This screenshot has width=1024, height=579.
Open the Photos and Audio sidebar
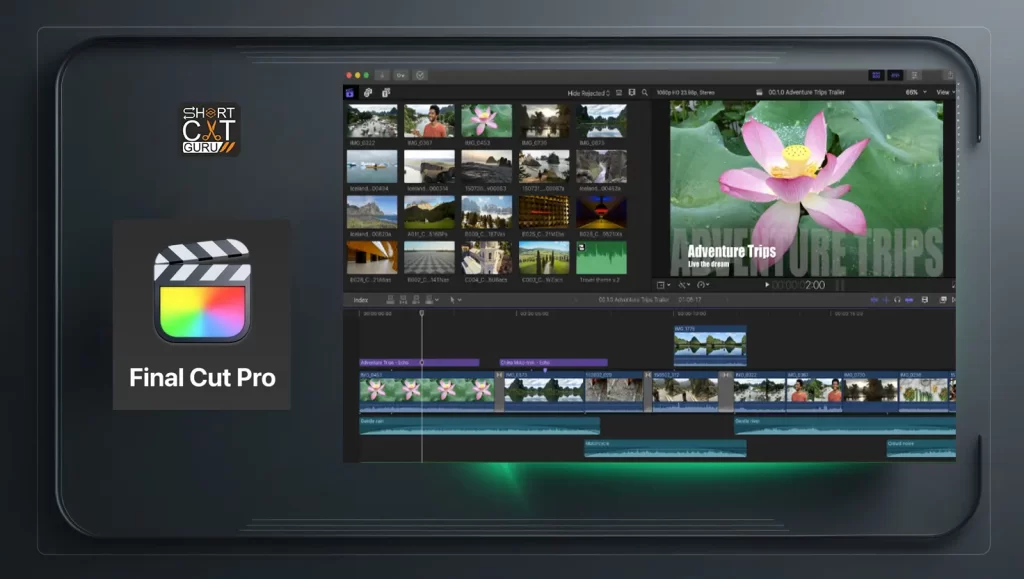tap(368, 93)
